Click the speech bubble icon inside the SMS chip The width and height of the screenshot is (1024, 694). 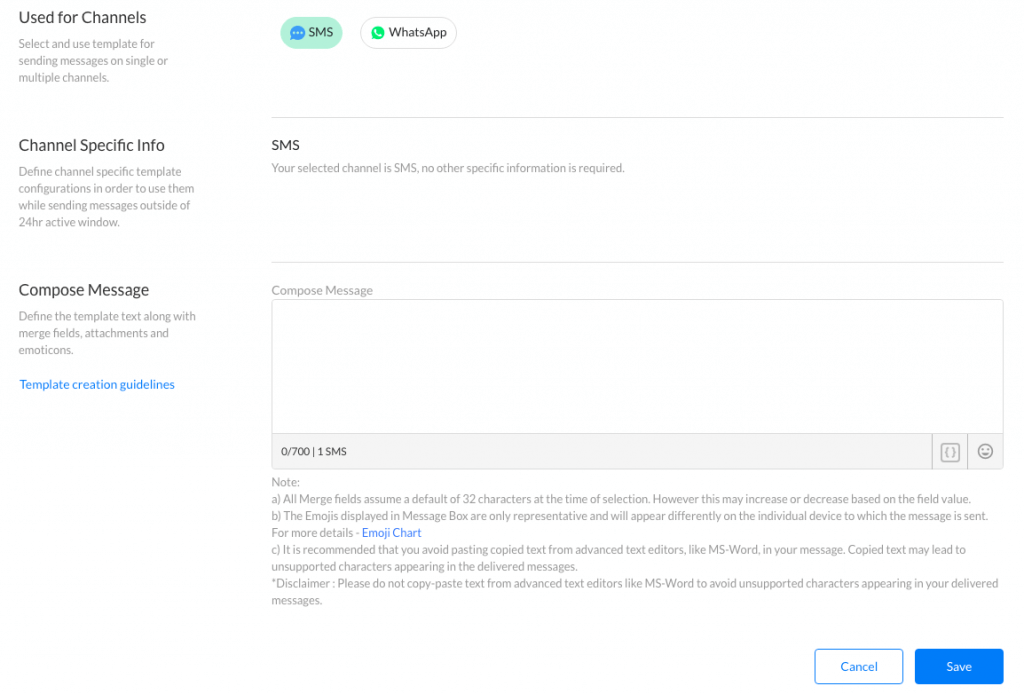tap(296, 32)
